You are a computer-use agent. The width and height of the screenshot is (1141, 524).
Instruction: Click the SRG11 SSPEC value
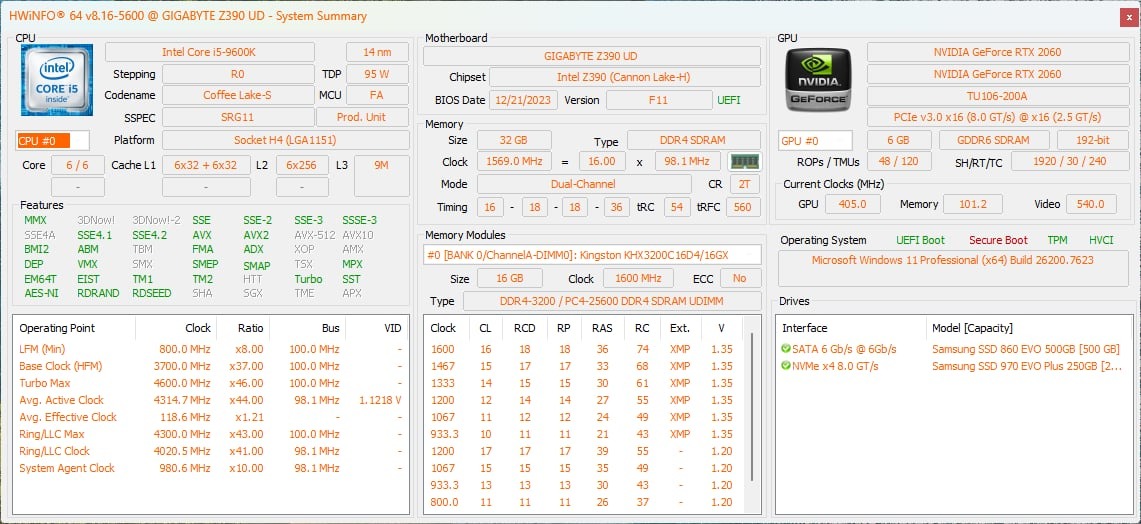click(238, 117)
